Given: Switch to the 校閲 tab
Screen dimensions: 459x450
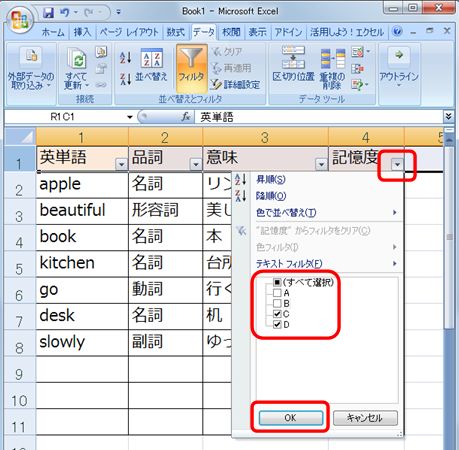Looking at the screenshot, I should point(231,32).
